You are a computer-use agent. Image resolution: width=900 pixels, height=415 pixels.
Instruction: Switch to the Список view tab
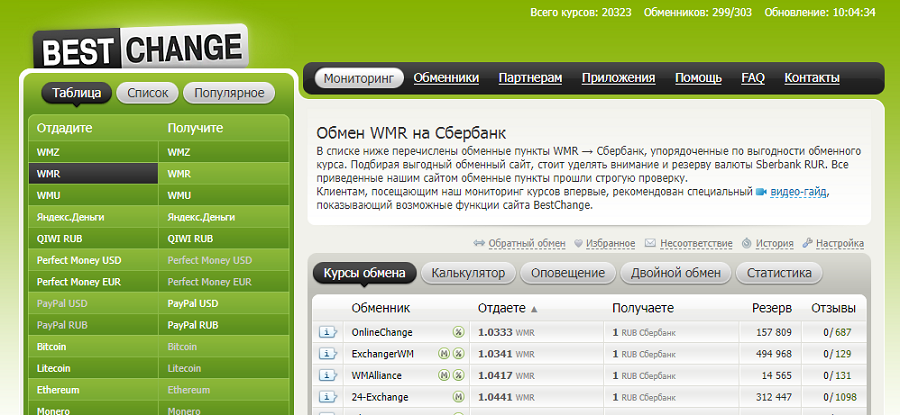[x=148, y=93]
